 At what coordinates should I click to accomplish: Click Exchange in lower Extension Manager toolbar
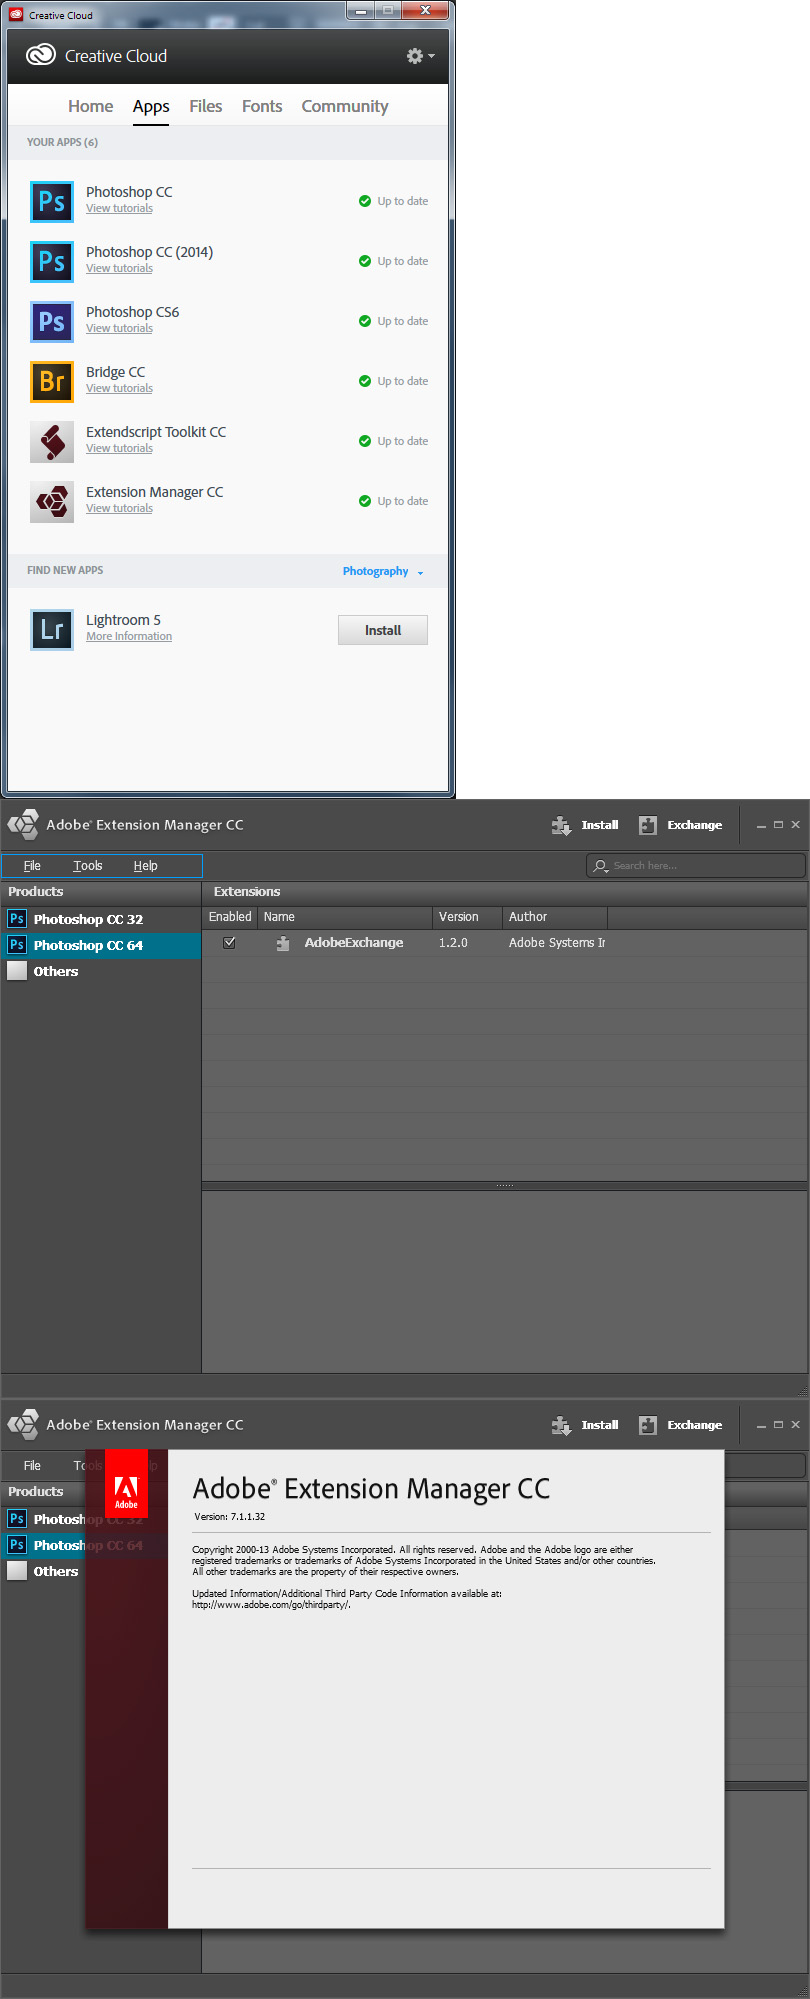coord(680,1425)
